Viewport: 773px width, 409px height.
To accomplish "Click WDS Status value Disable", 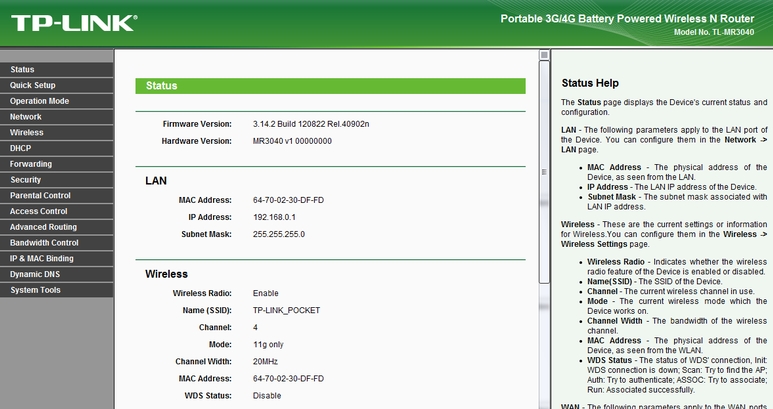I will [x=267, y=396].
